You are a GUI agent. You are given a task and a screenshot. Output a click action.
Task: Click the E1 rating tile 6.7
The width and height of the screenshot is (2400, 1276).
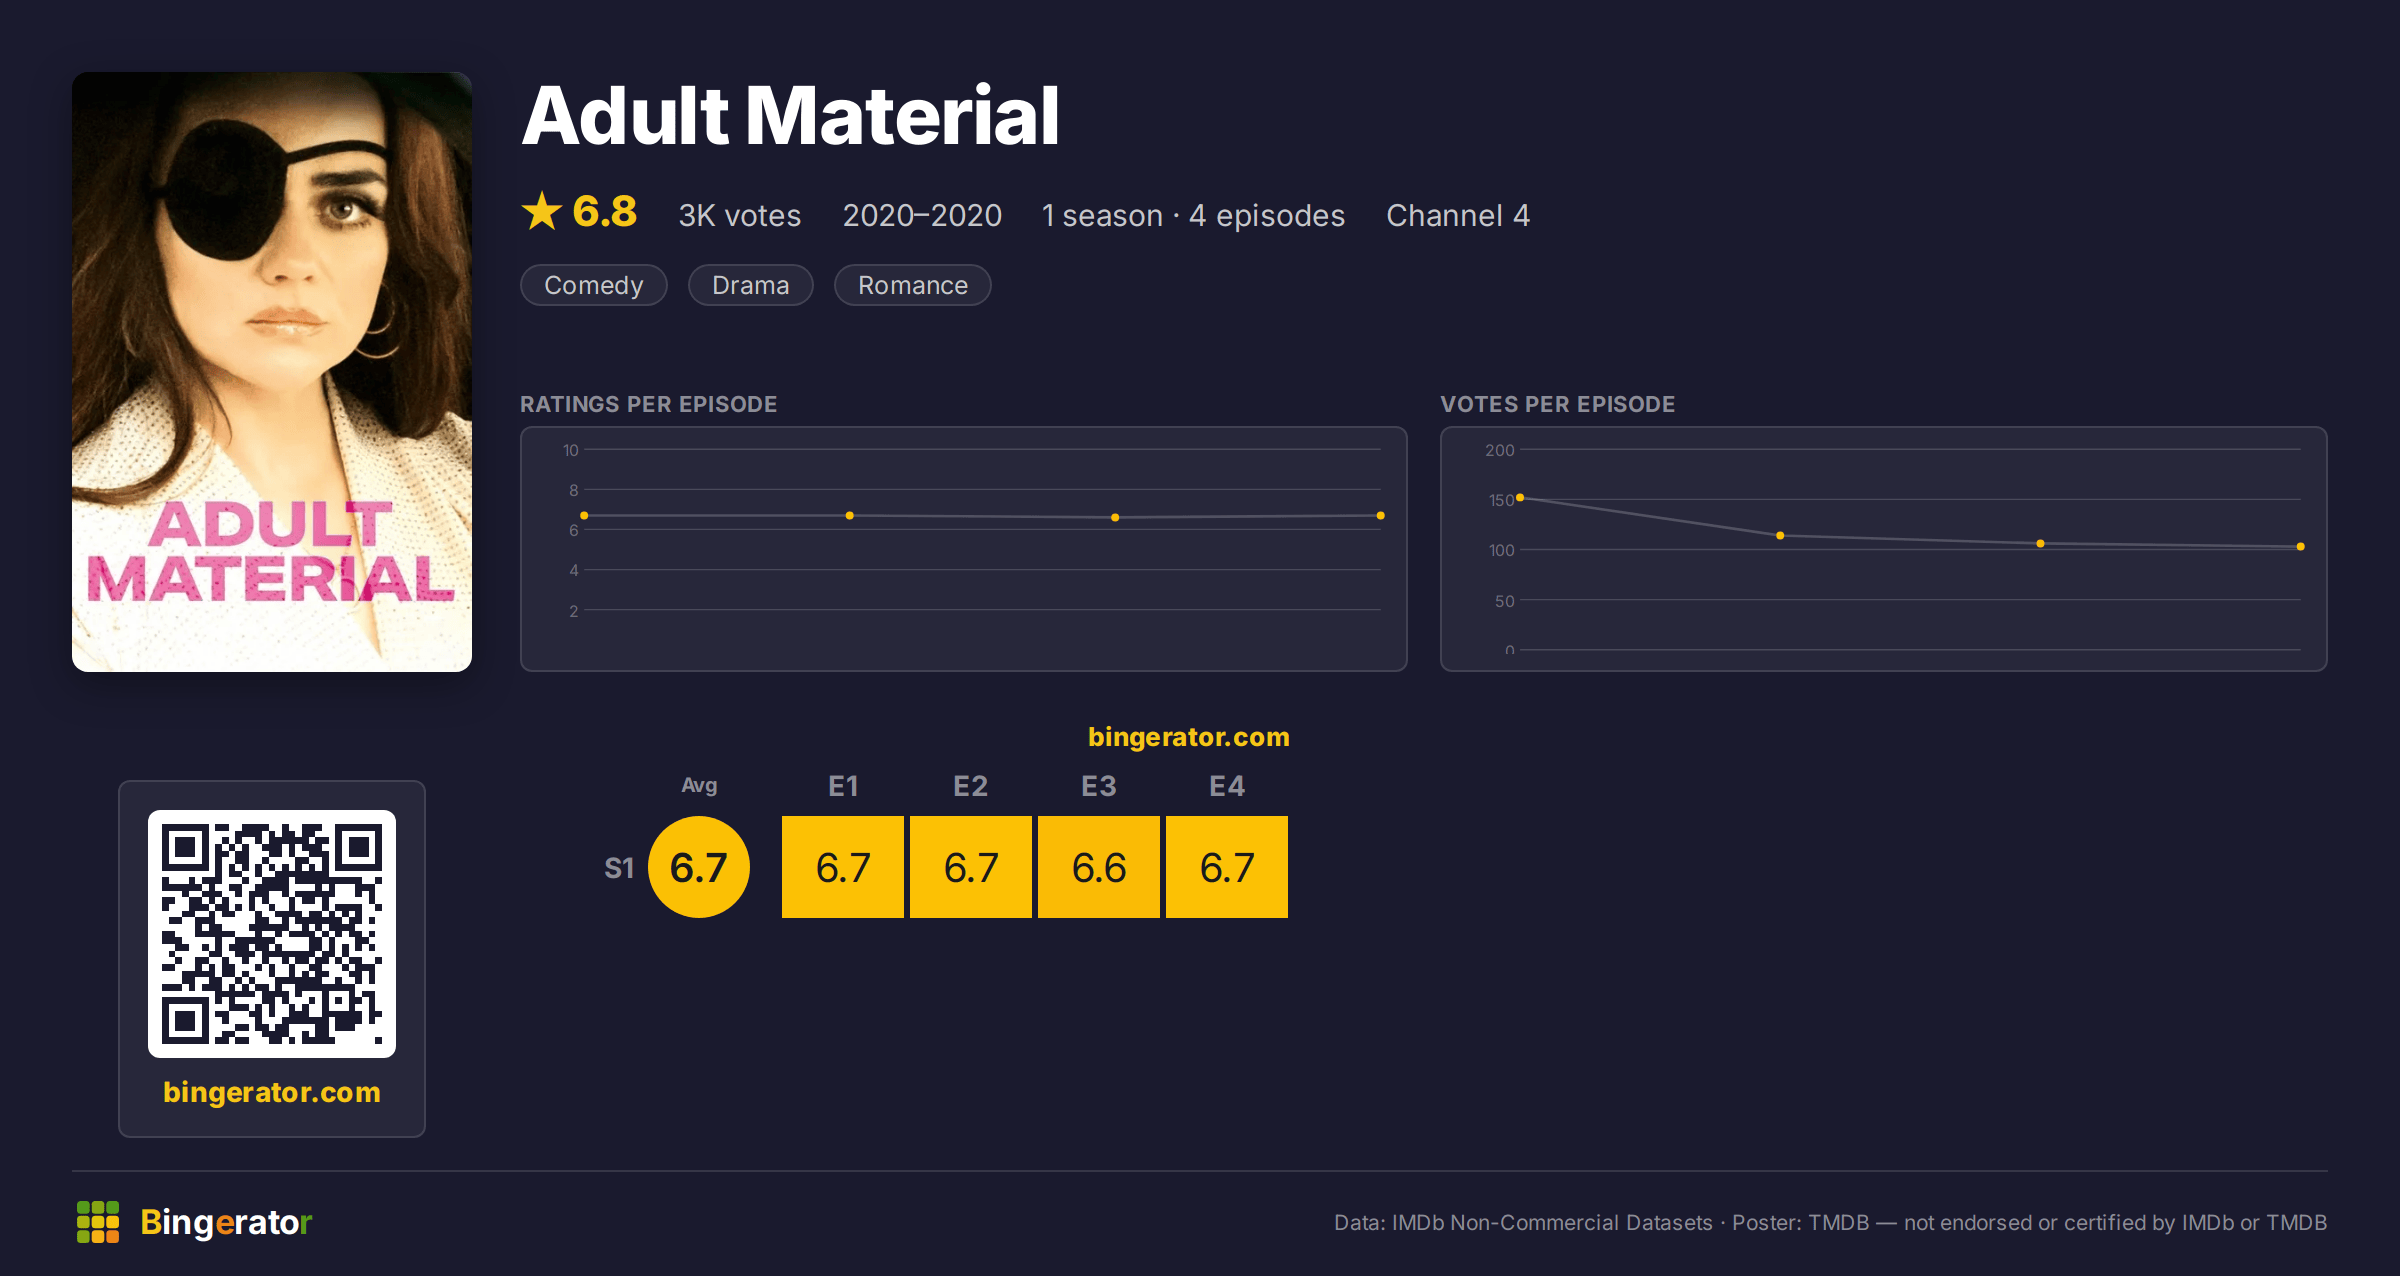pyautogui.click(x=843, y=867)
